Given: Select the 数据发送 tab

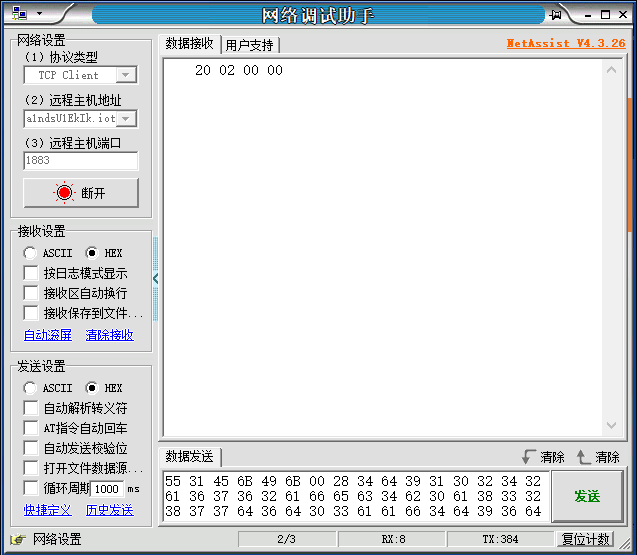Looking at the screenshot, I should [189, 457].
